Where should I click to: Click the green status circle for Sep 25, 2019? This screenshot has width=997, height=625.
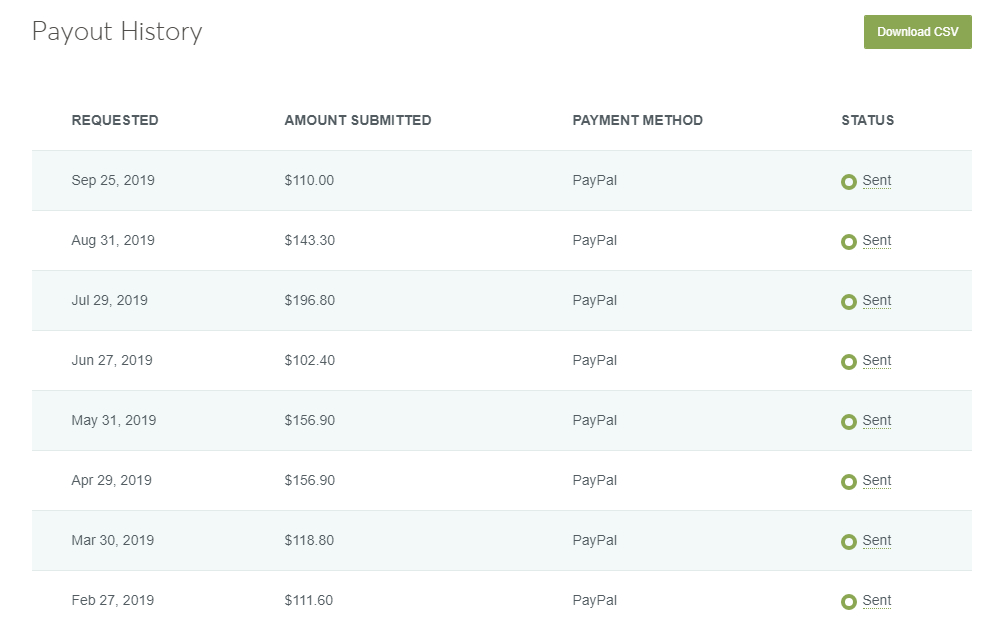848,182
